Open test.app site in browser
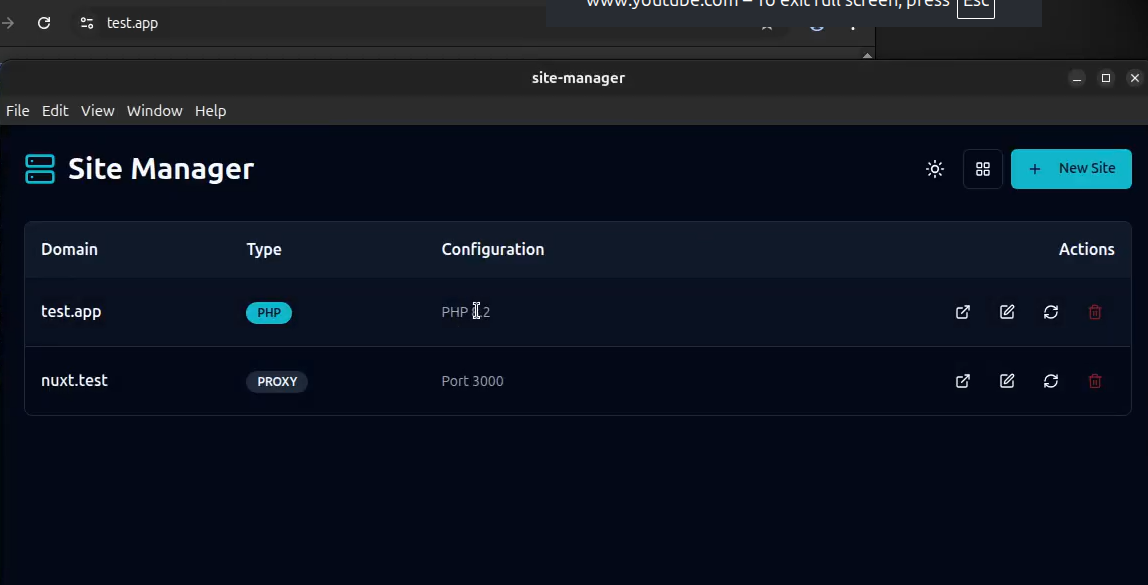Image resolution: width=1148 pixels, height=585 pixels. coord(962,312)
